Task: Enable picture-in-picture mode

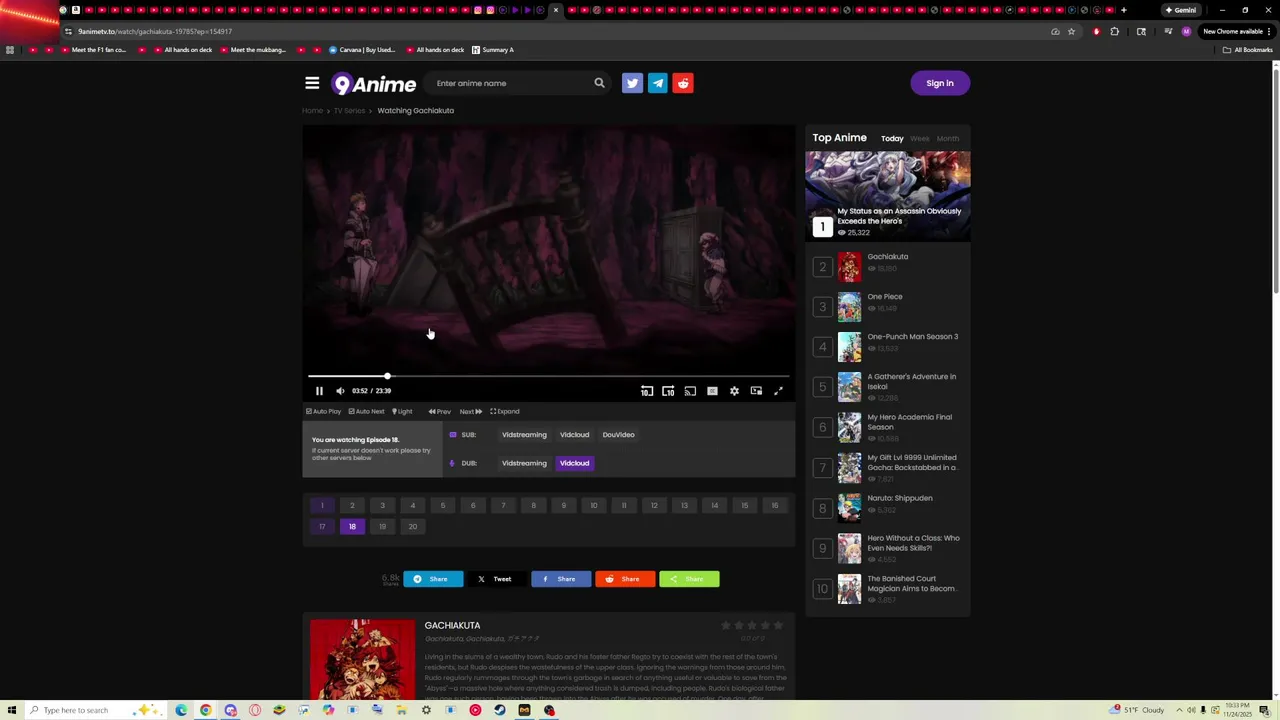Action: pyautogui.click(x=756, y=391)
